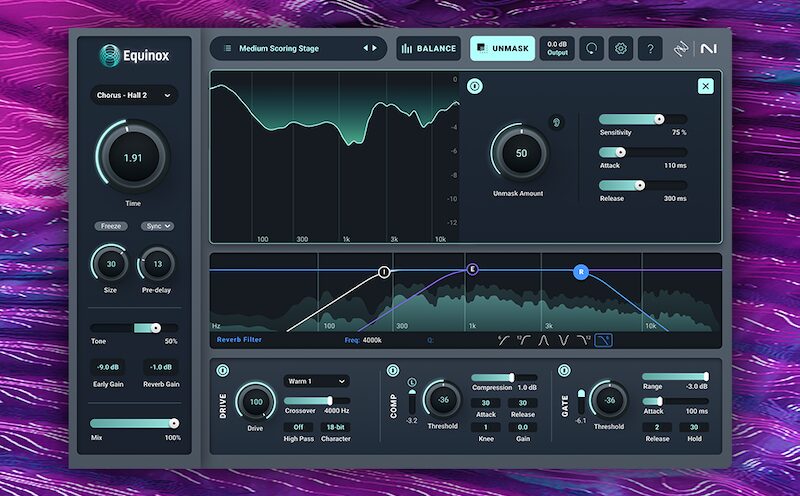
Task: Adjust the Unmask Attack slider
Action: coord(643,152)
